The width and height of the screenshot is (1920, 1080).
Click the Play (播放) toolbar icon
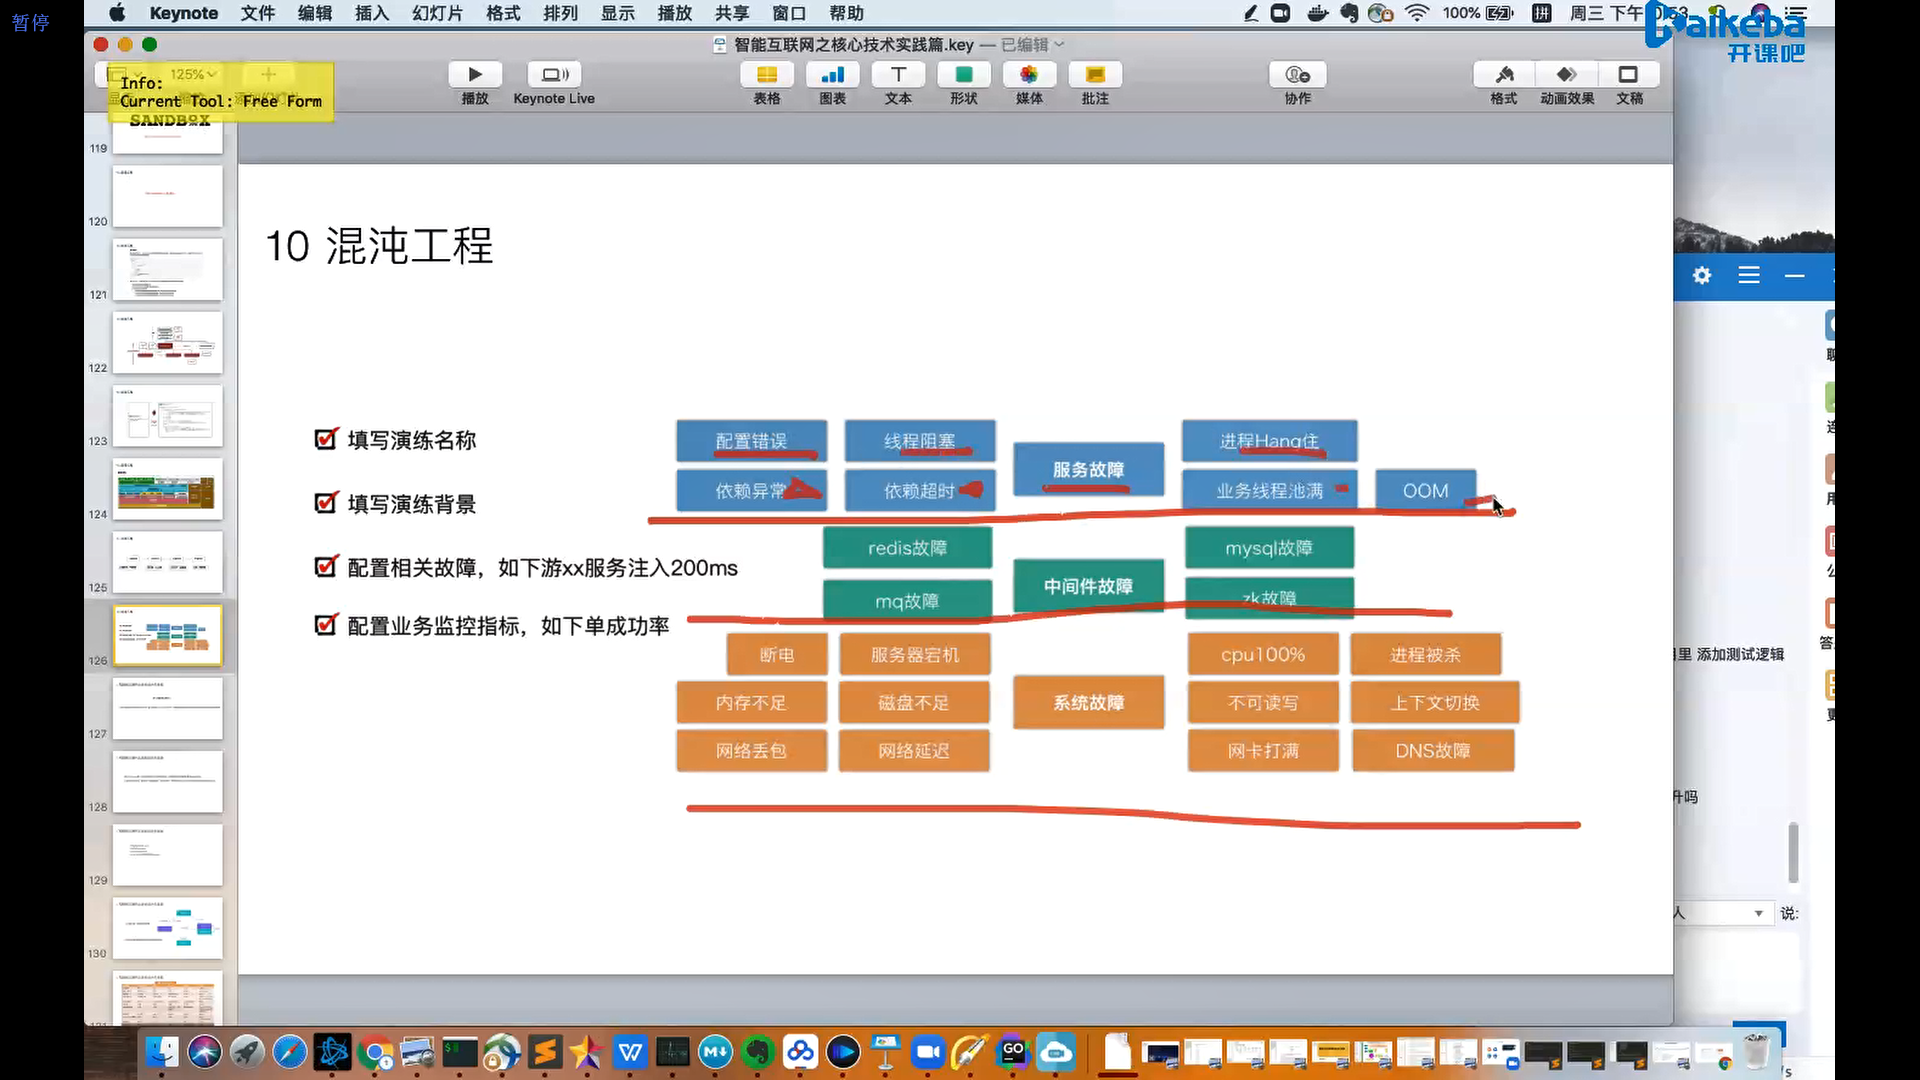tap(475, 75)
